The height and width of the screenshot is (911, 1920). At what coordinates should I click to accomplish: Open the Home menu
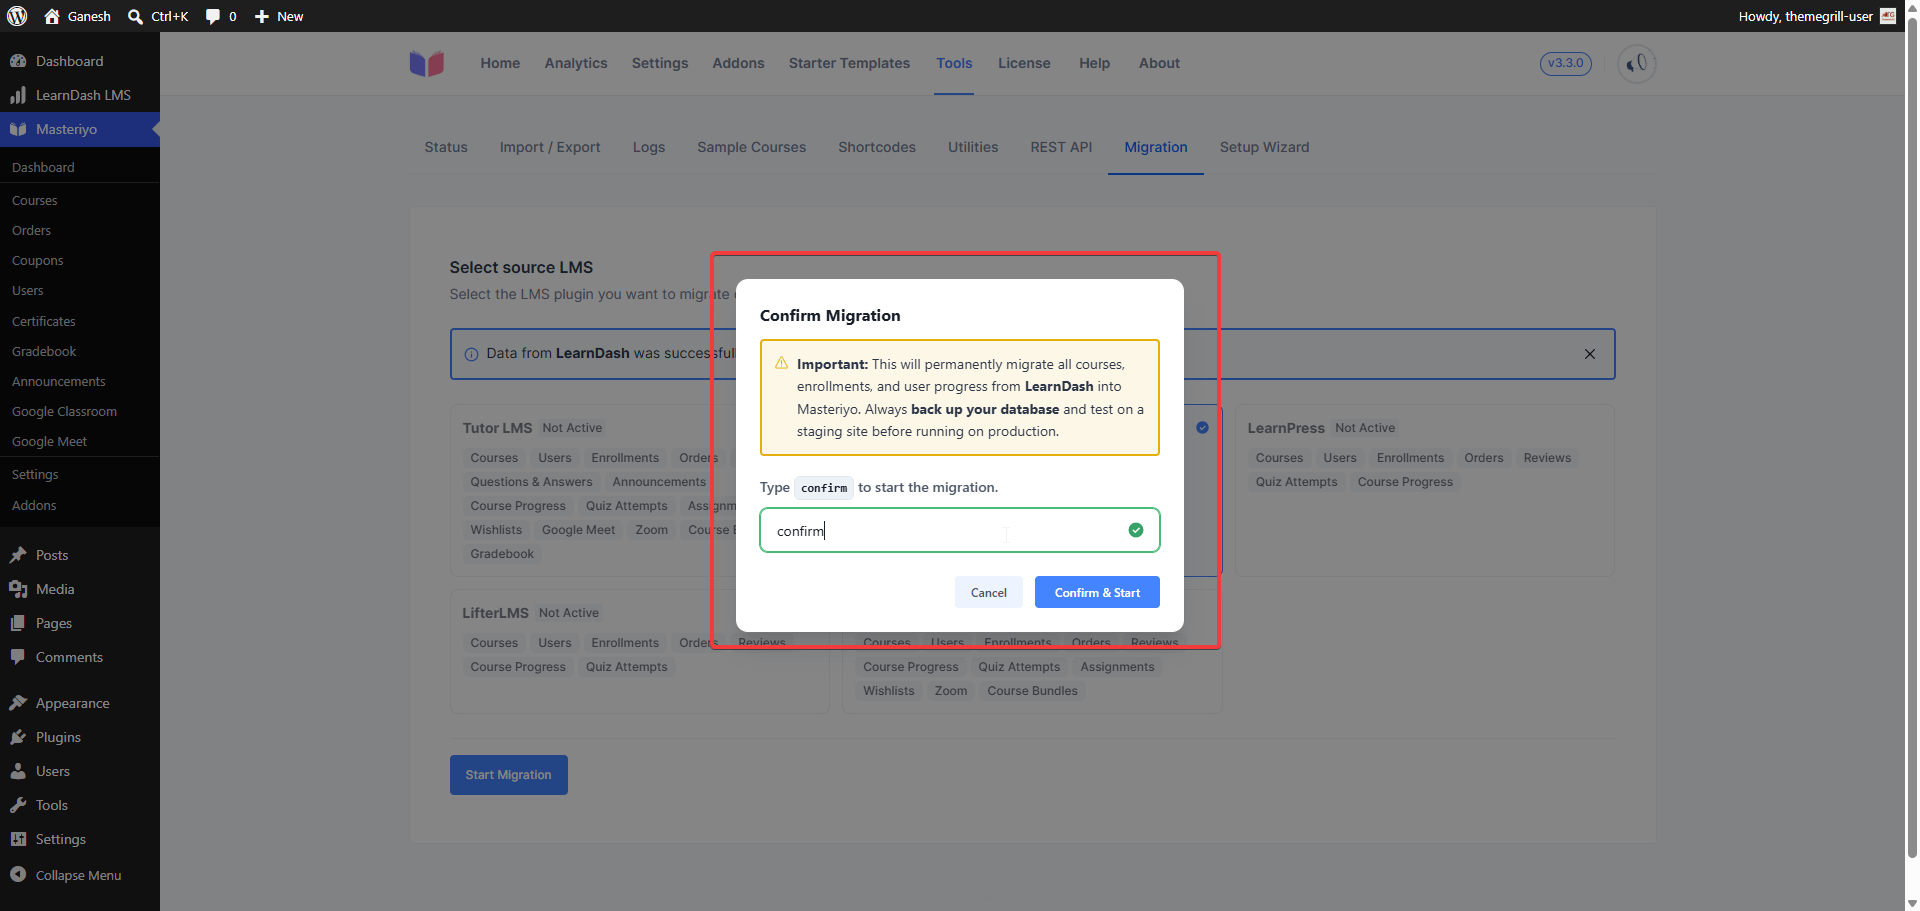click(500, 63)
